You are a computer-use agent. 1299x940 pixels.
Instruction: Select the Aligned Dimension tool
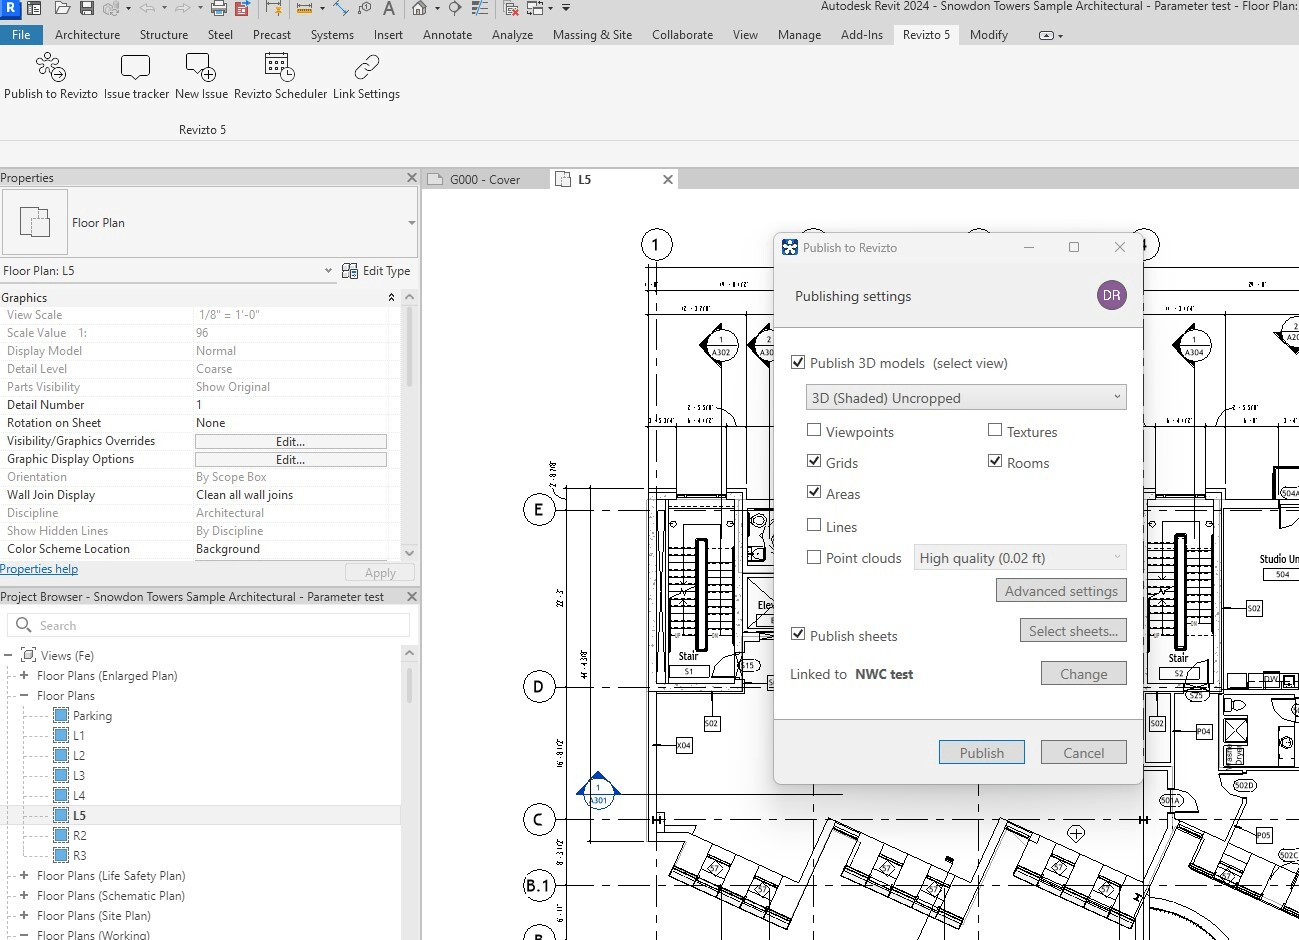click(x=341, y=8)
